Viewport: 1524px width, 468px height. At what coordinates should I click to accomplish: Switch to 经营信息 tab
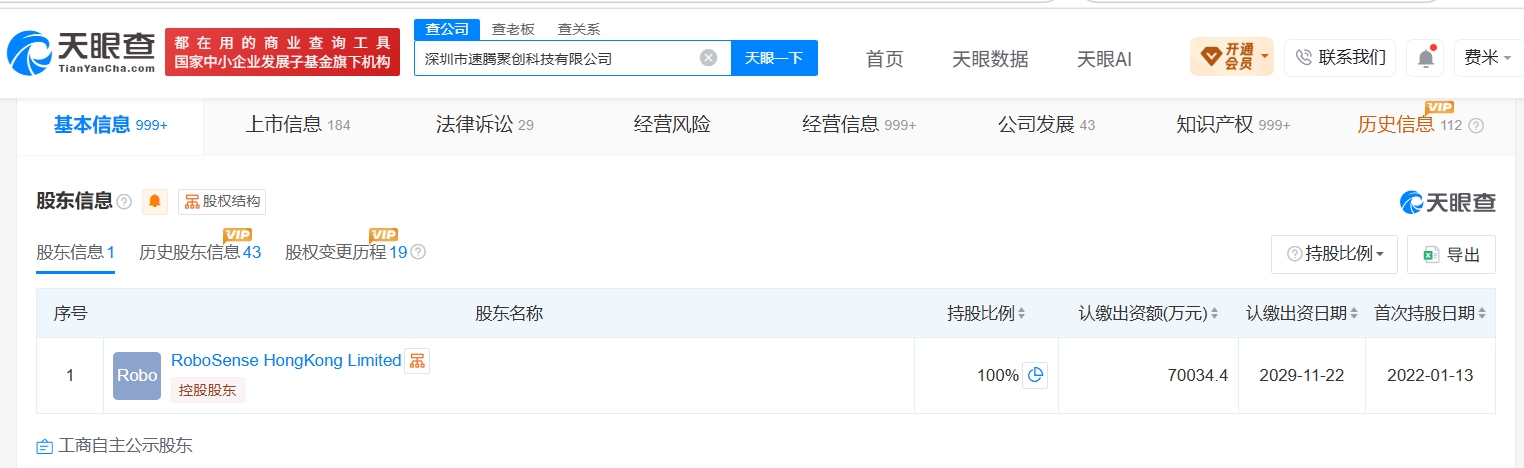(859, 125)
